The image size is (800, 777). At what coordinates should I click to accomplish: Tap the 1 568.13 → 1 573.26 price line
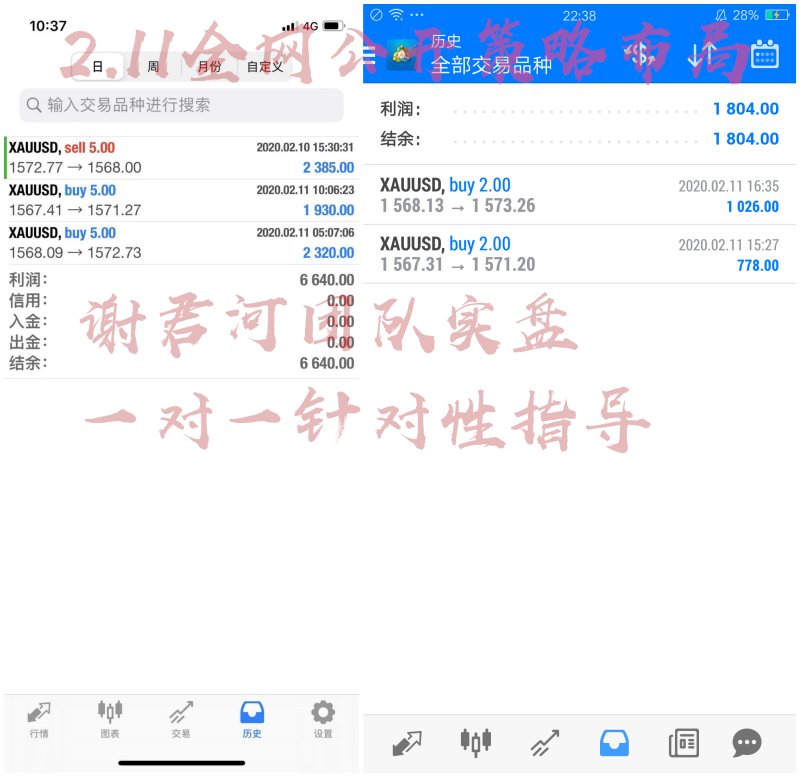tap(458, 206)
